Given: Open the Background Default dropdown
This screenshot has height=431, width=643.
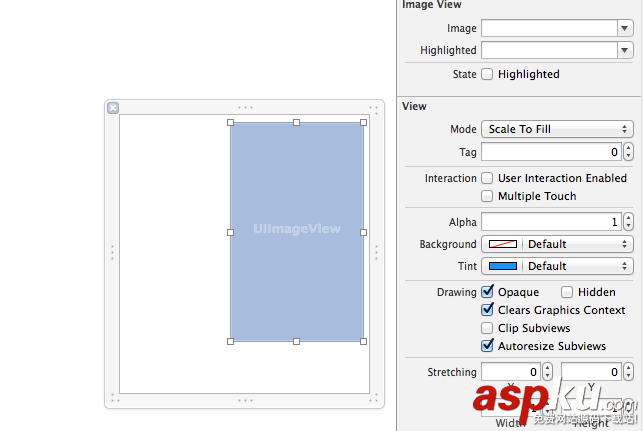Looking at the screenshot, I should coord(578,244).
